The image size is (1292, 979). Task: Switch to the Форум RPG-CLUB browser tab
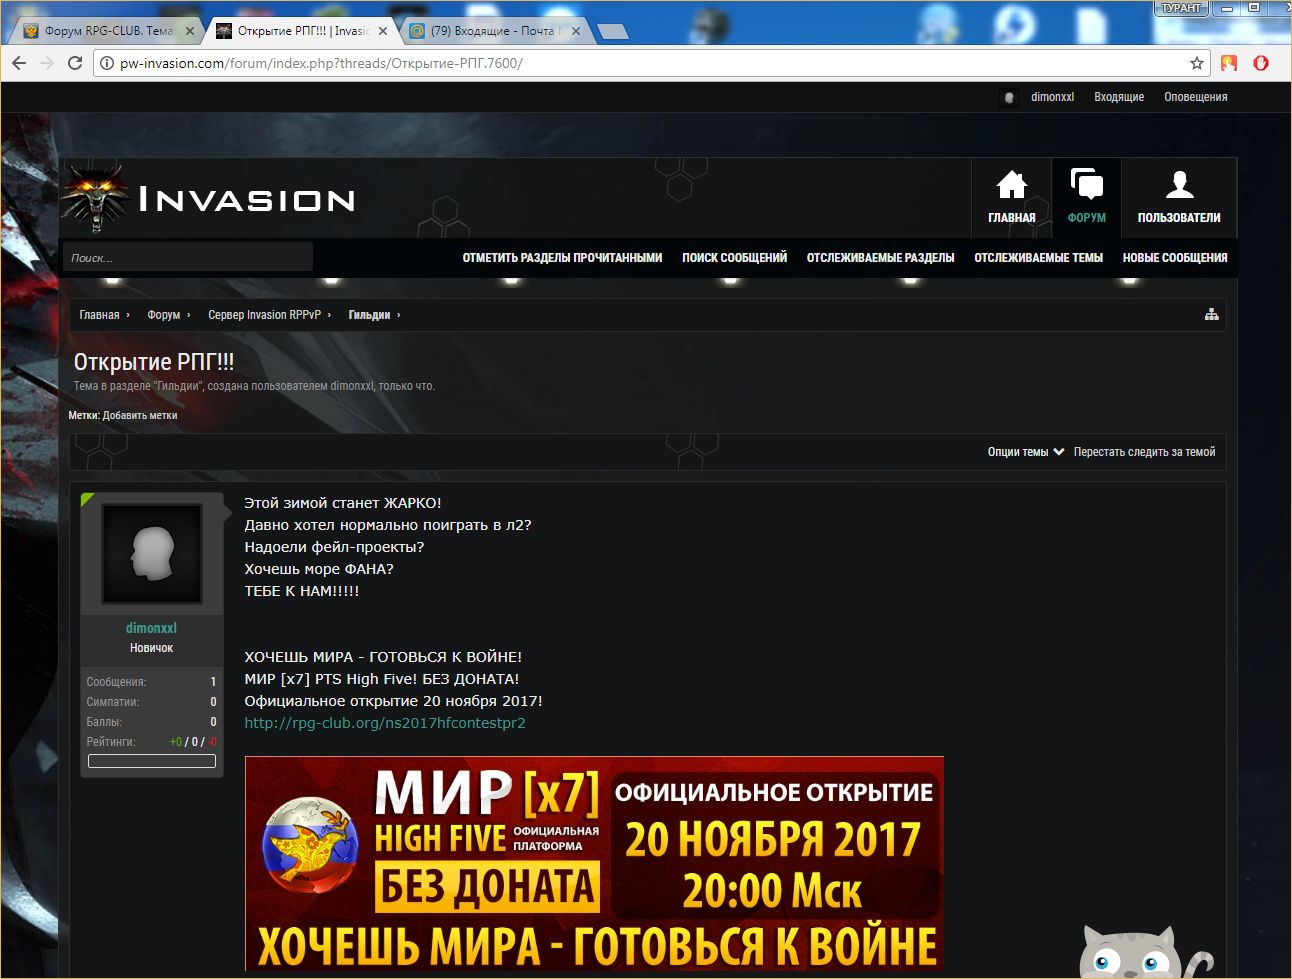coord(107,31)
